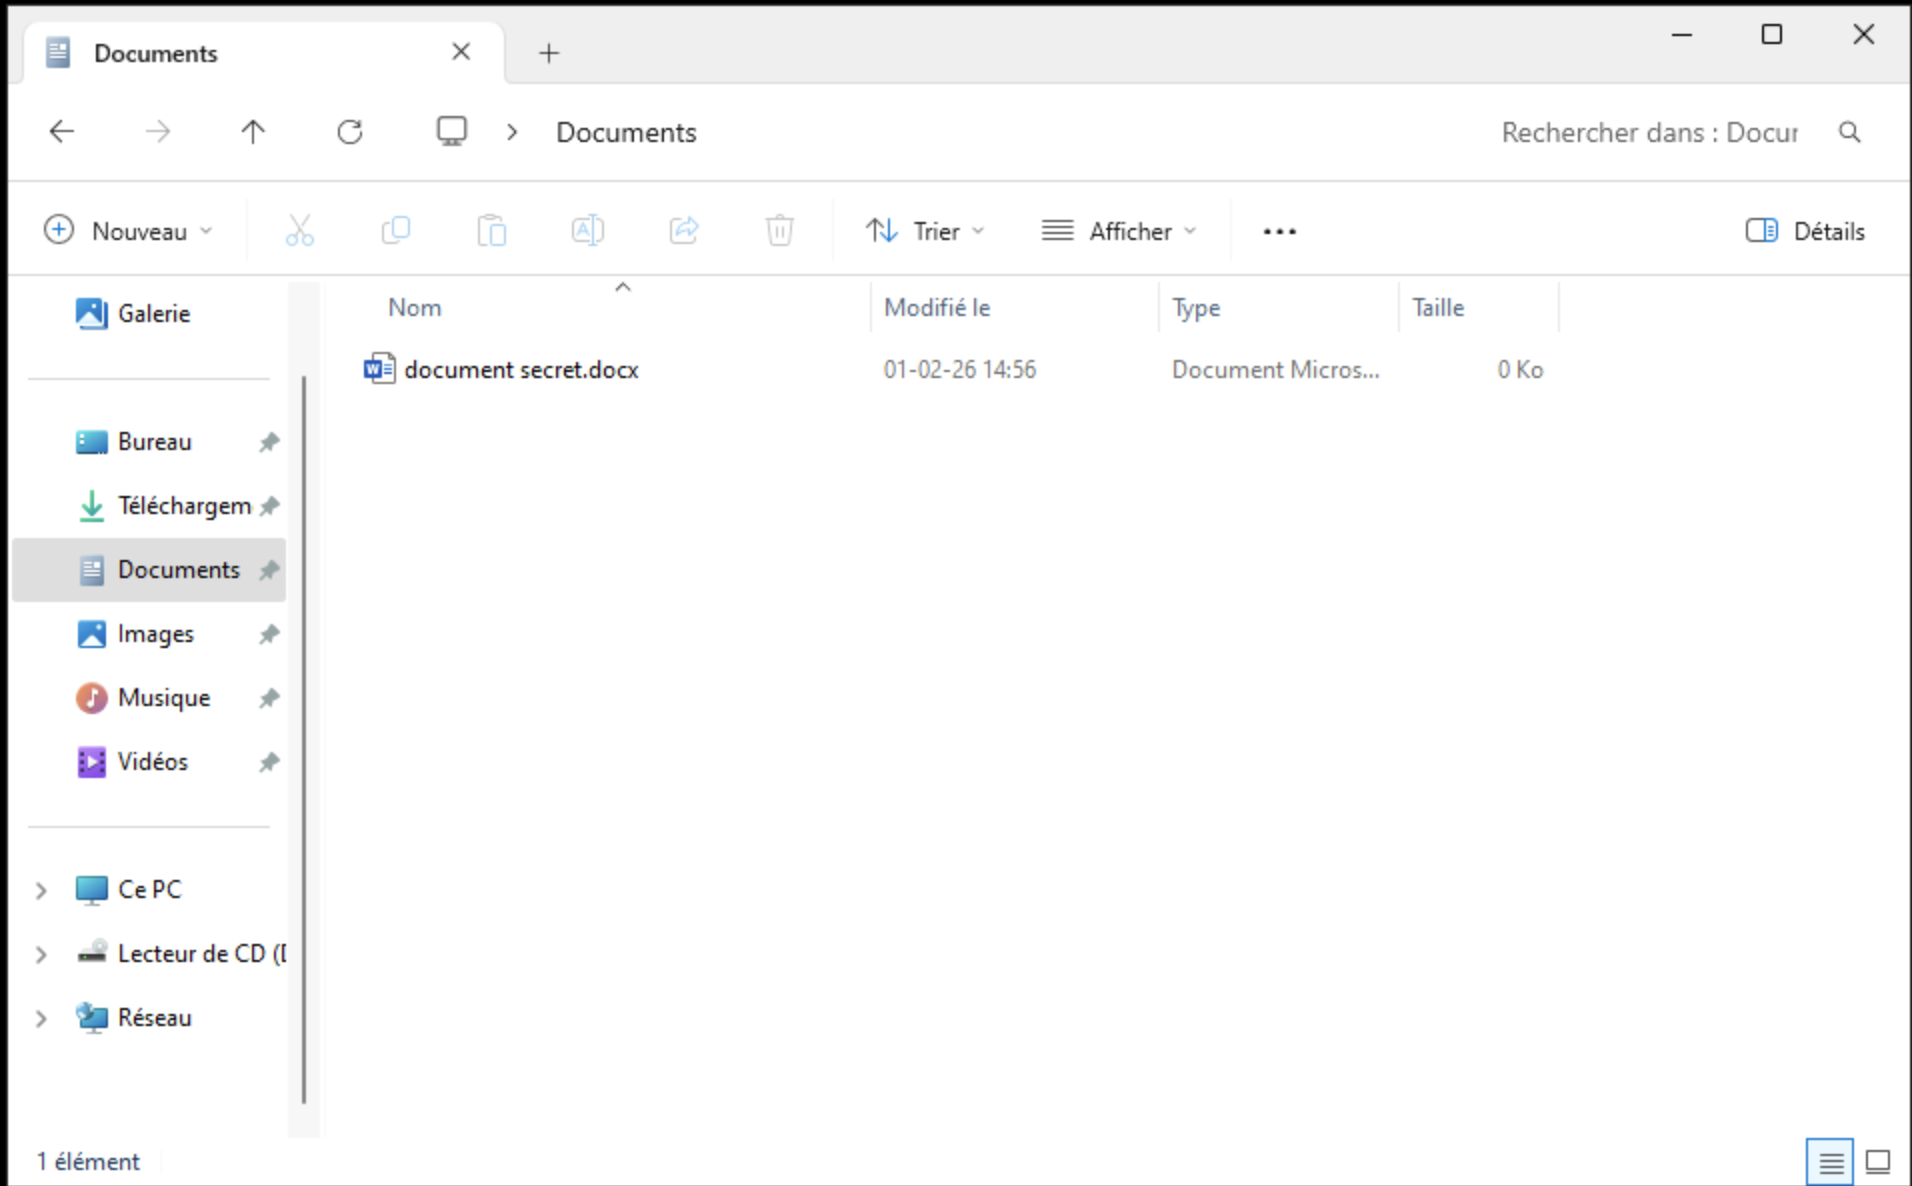
Task: Select Ce PC in the sidebar
Action: (150, 890)
